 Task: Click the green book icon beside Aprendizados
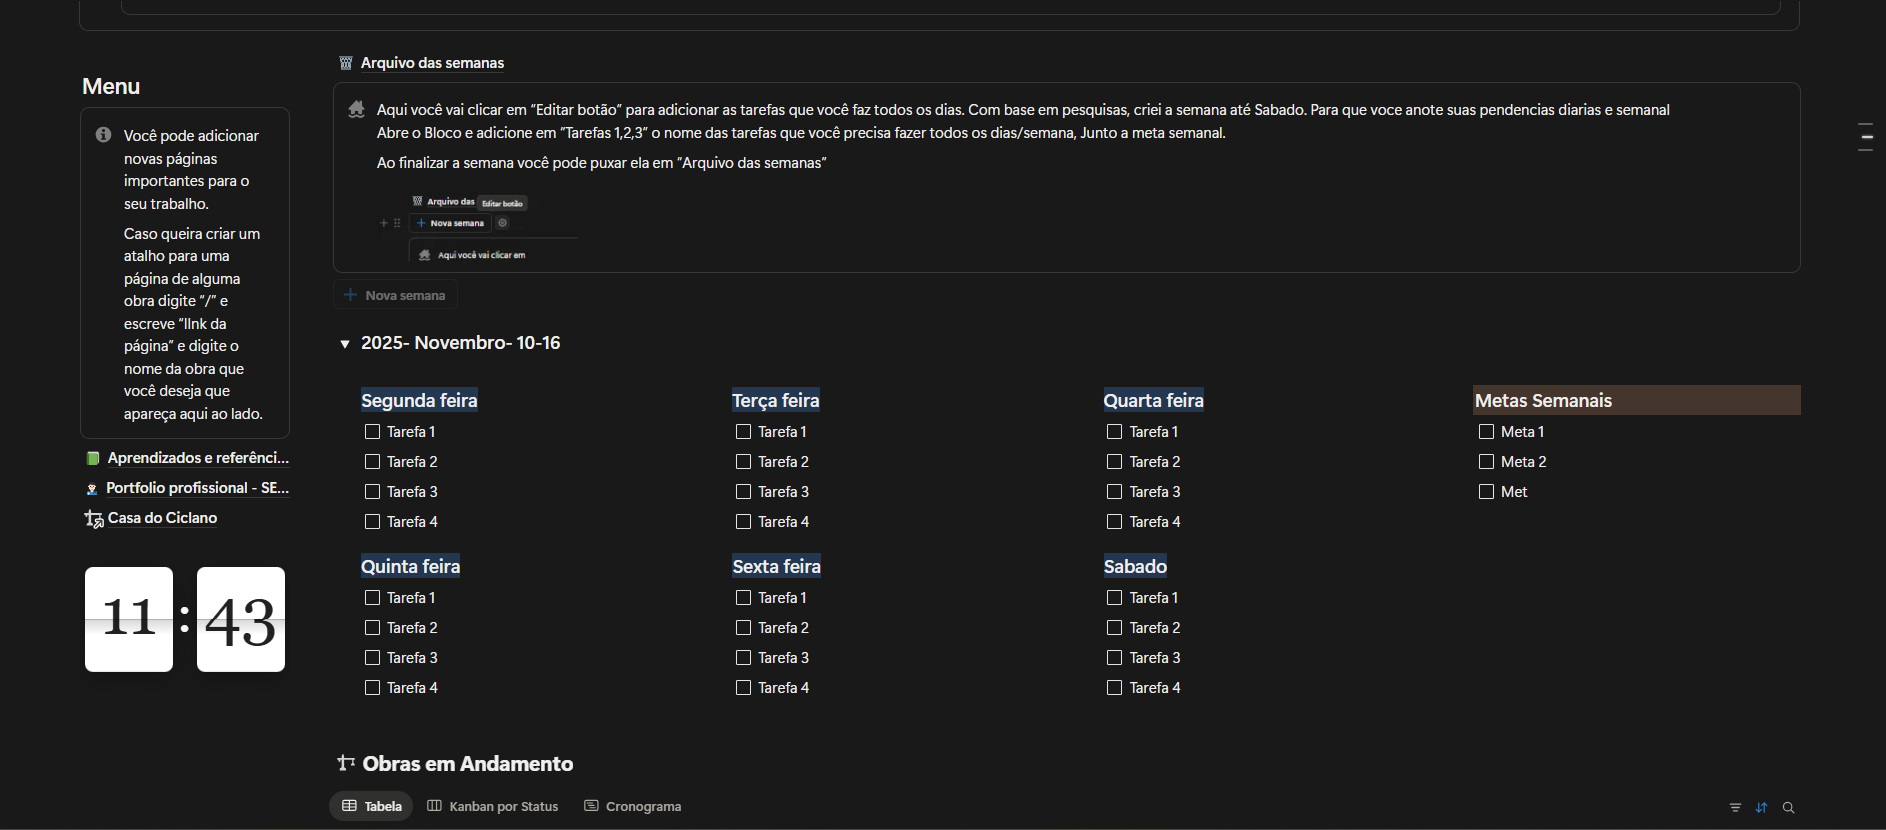pyautogui.click(x=93, y=458)
